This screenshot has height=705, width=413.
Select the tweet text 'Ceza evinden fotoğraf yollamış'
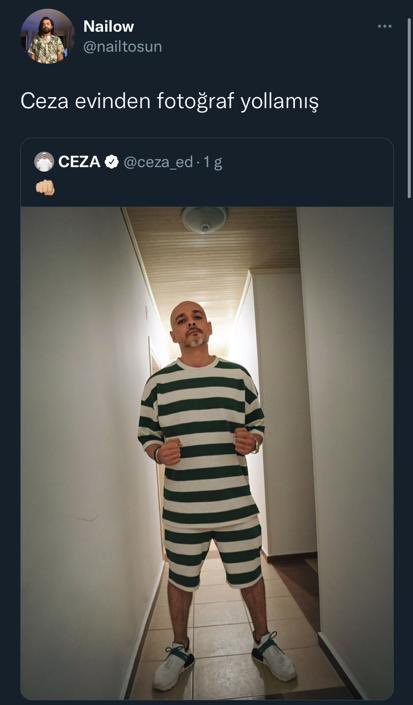click(169, 102)
